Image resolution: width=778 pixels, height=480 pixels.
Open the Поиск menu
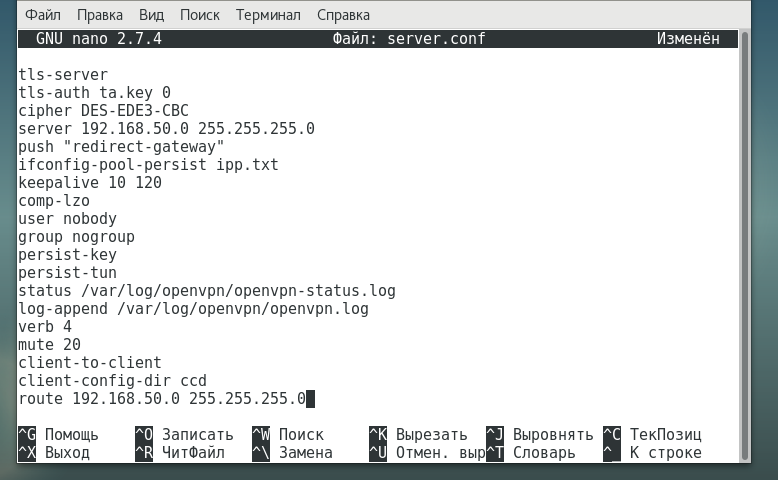[199, 15]
